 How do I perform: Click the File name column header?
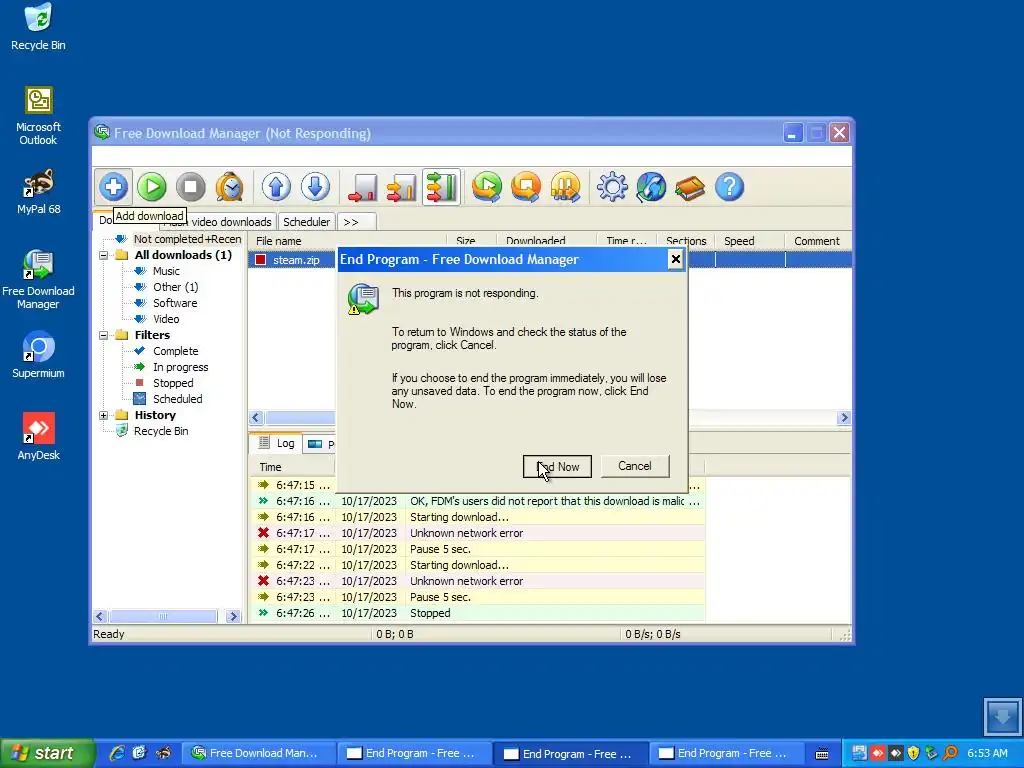click(x=347, y=241)
